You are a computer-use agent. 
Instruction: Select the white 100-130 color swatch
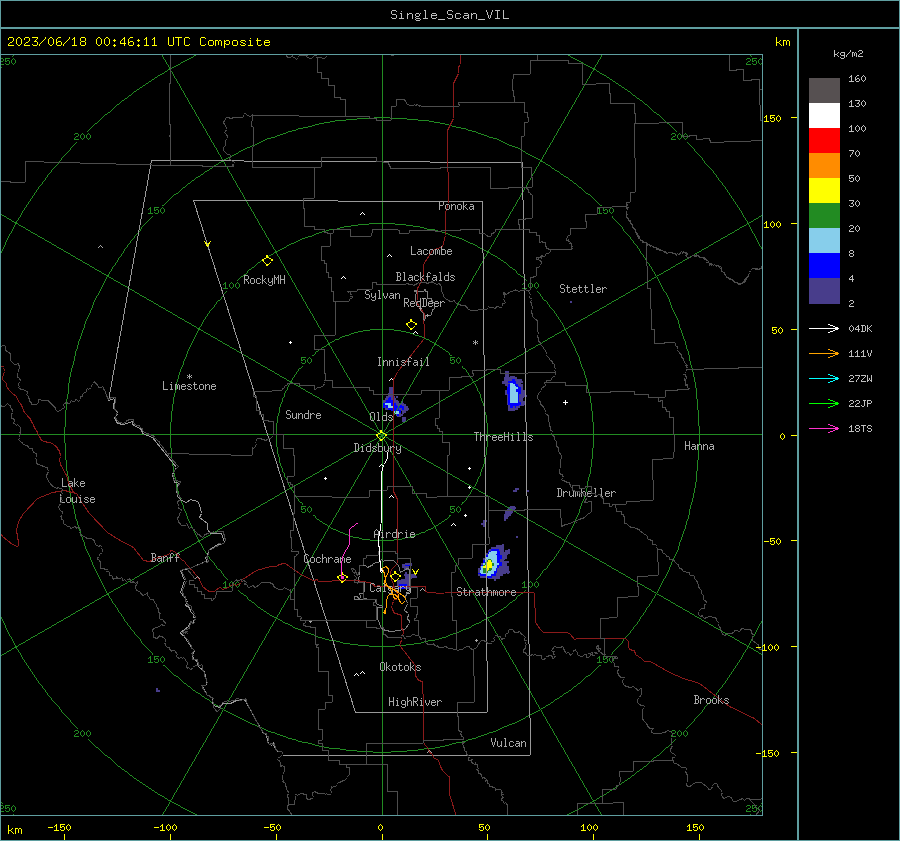[x=824, y=116]
